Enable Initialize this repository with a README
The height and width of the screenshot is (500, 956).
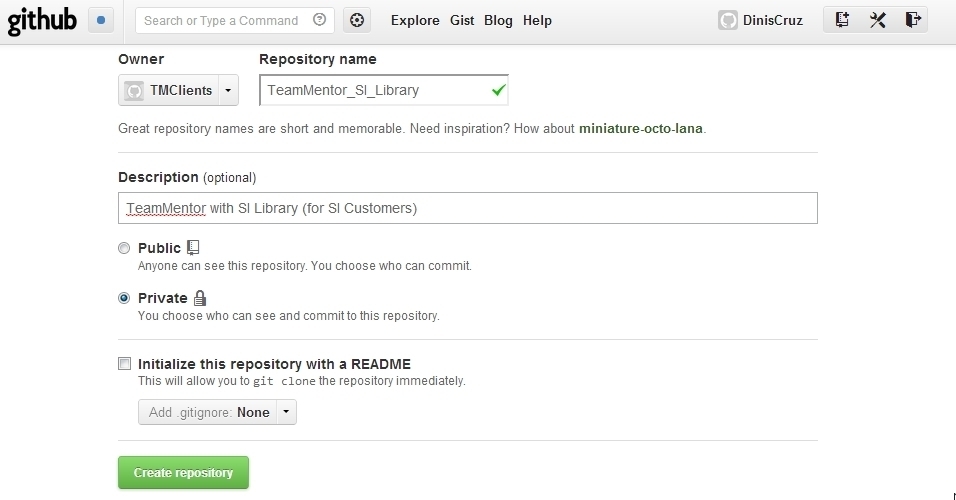pos(124,364)
